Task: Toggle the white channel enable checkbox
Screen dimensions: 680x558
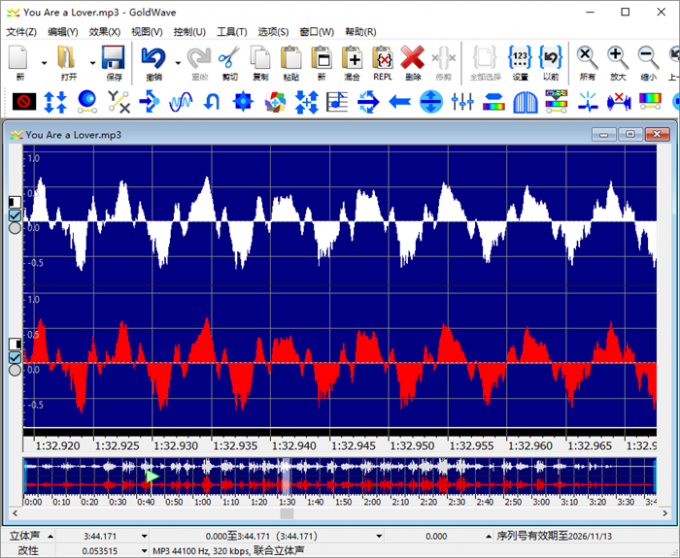Action: tap(15, 215)
